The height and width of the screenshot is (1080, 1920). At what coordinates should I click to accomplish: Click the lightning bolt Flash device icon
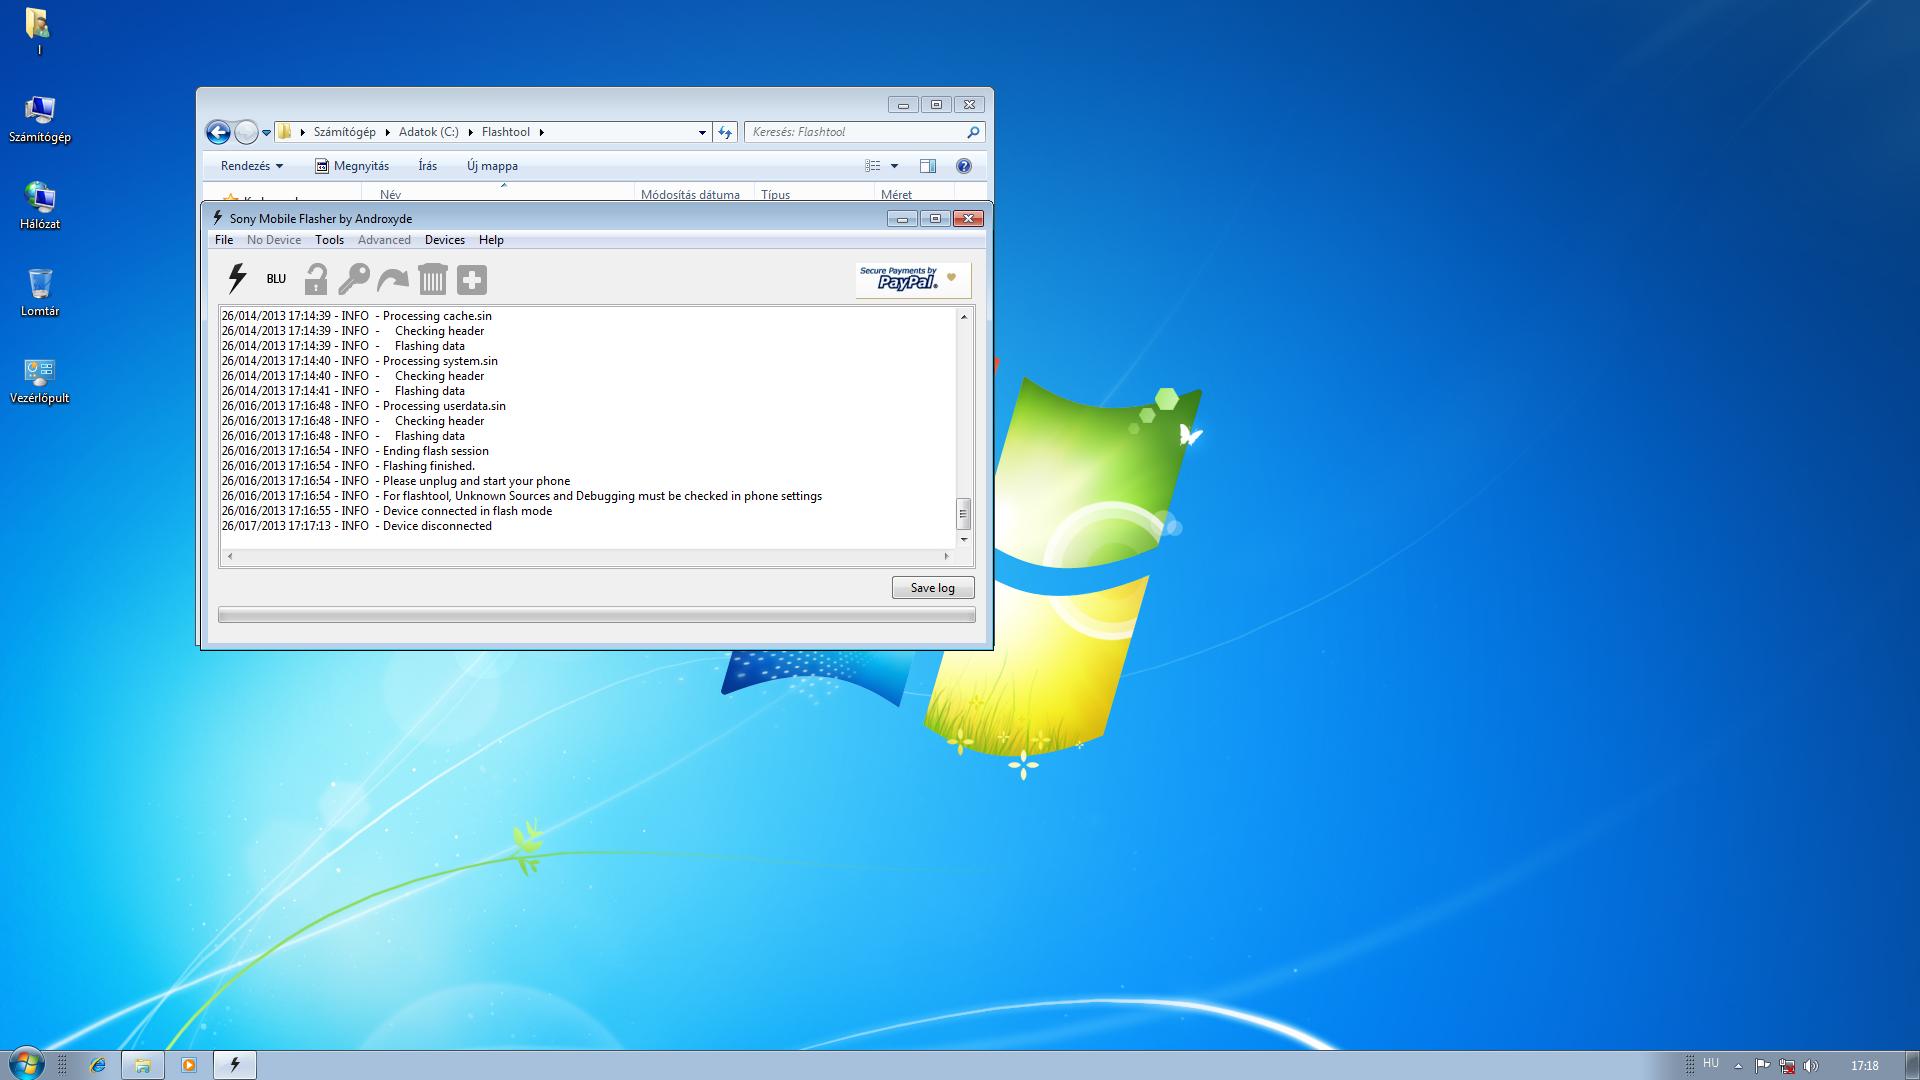237,279
